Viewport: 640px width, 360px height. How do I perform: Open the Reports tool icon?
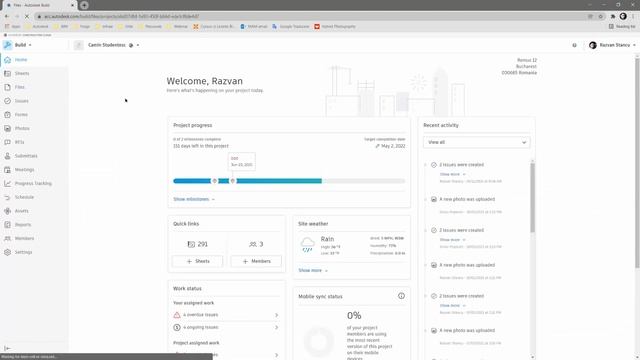7,224
